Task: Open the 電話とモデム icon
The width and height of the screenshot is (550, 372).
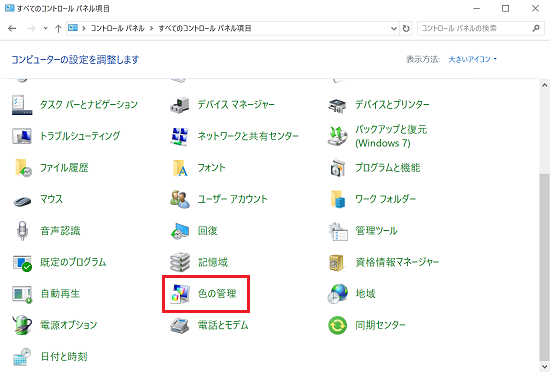Action: tap(180, 325)
